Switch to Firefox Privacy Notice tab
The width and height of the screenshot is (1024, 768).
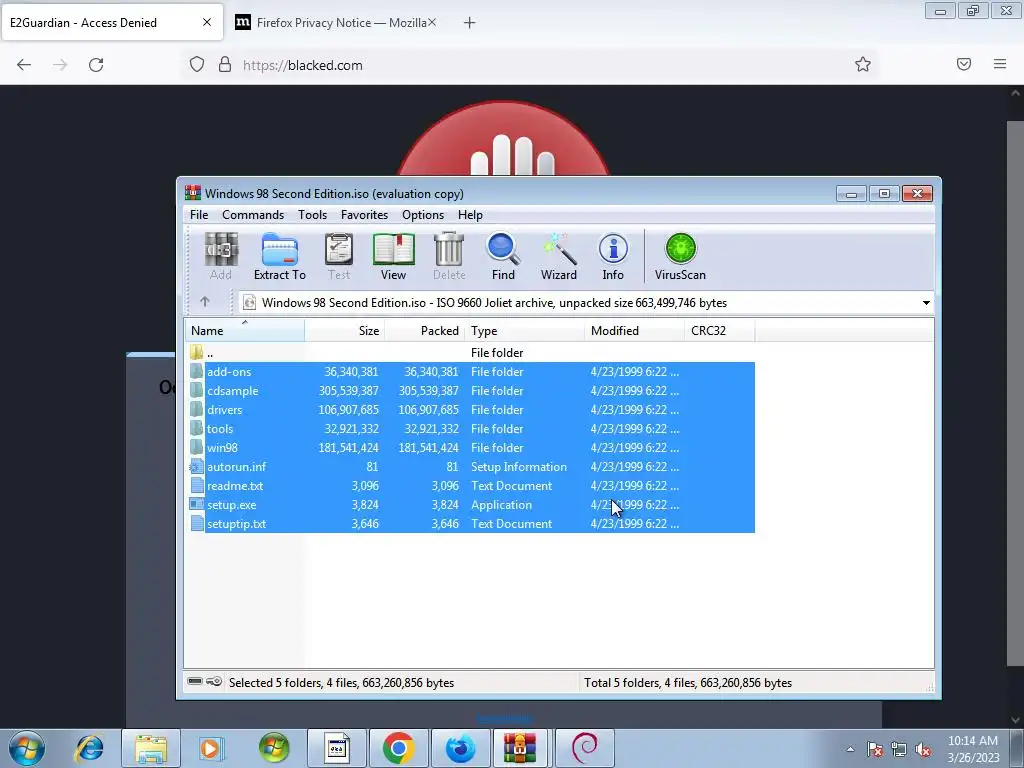[x=334, y=23]
